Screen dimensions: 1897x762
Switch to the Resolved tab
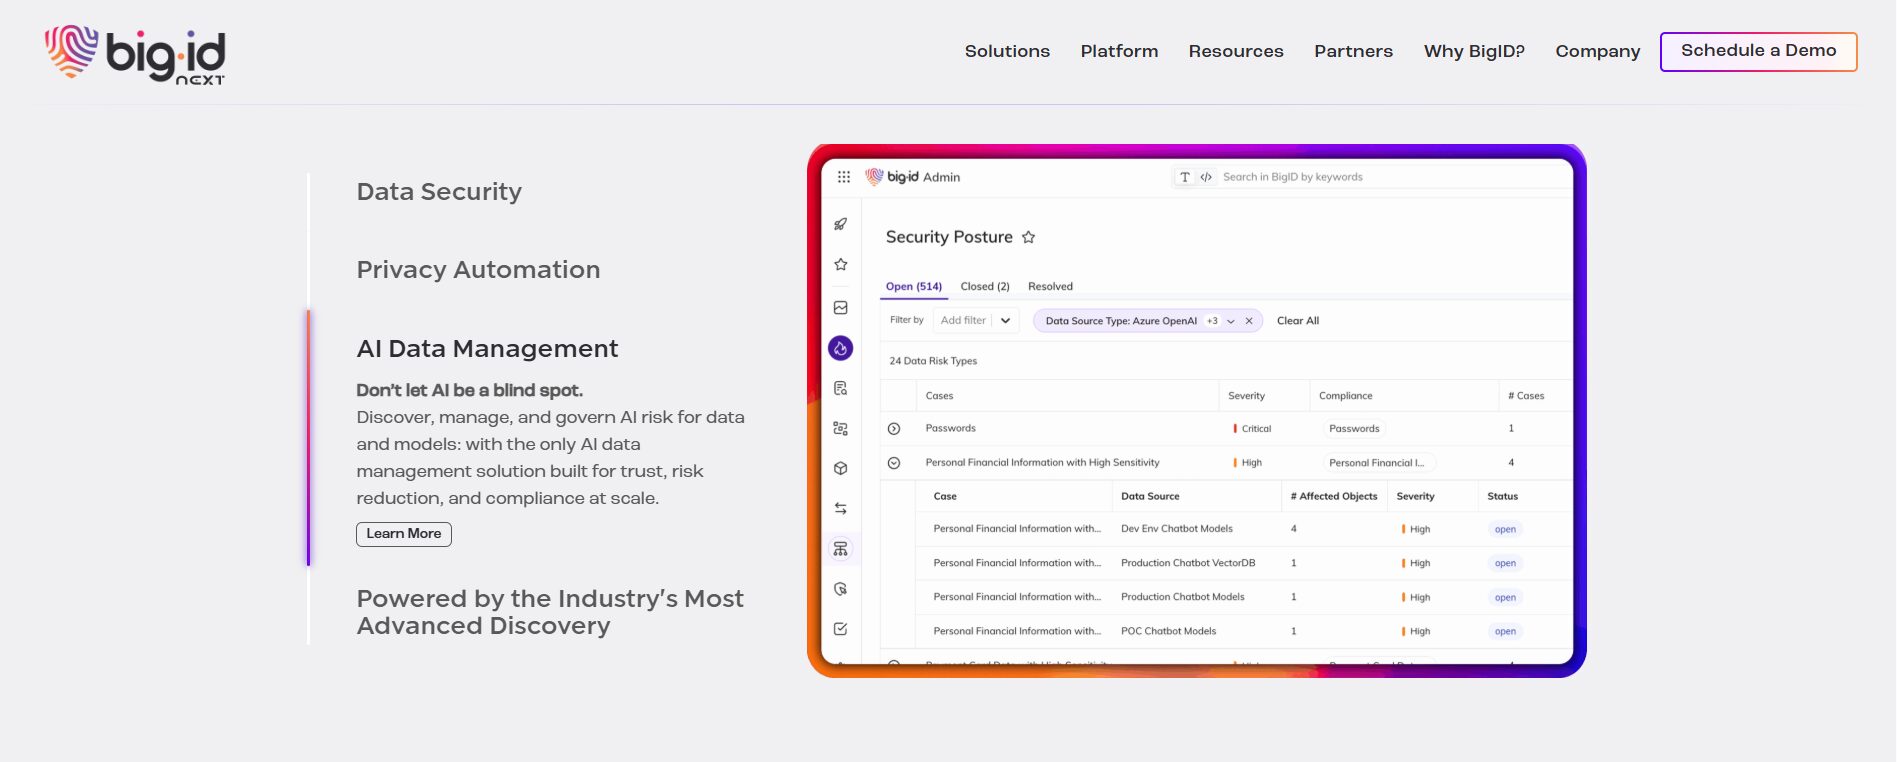1050,286
